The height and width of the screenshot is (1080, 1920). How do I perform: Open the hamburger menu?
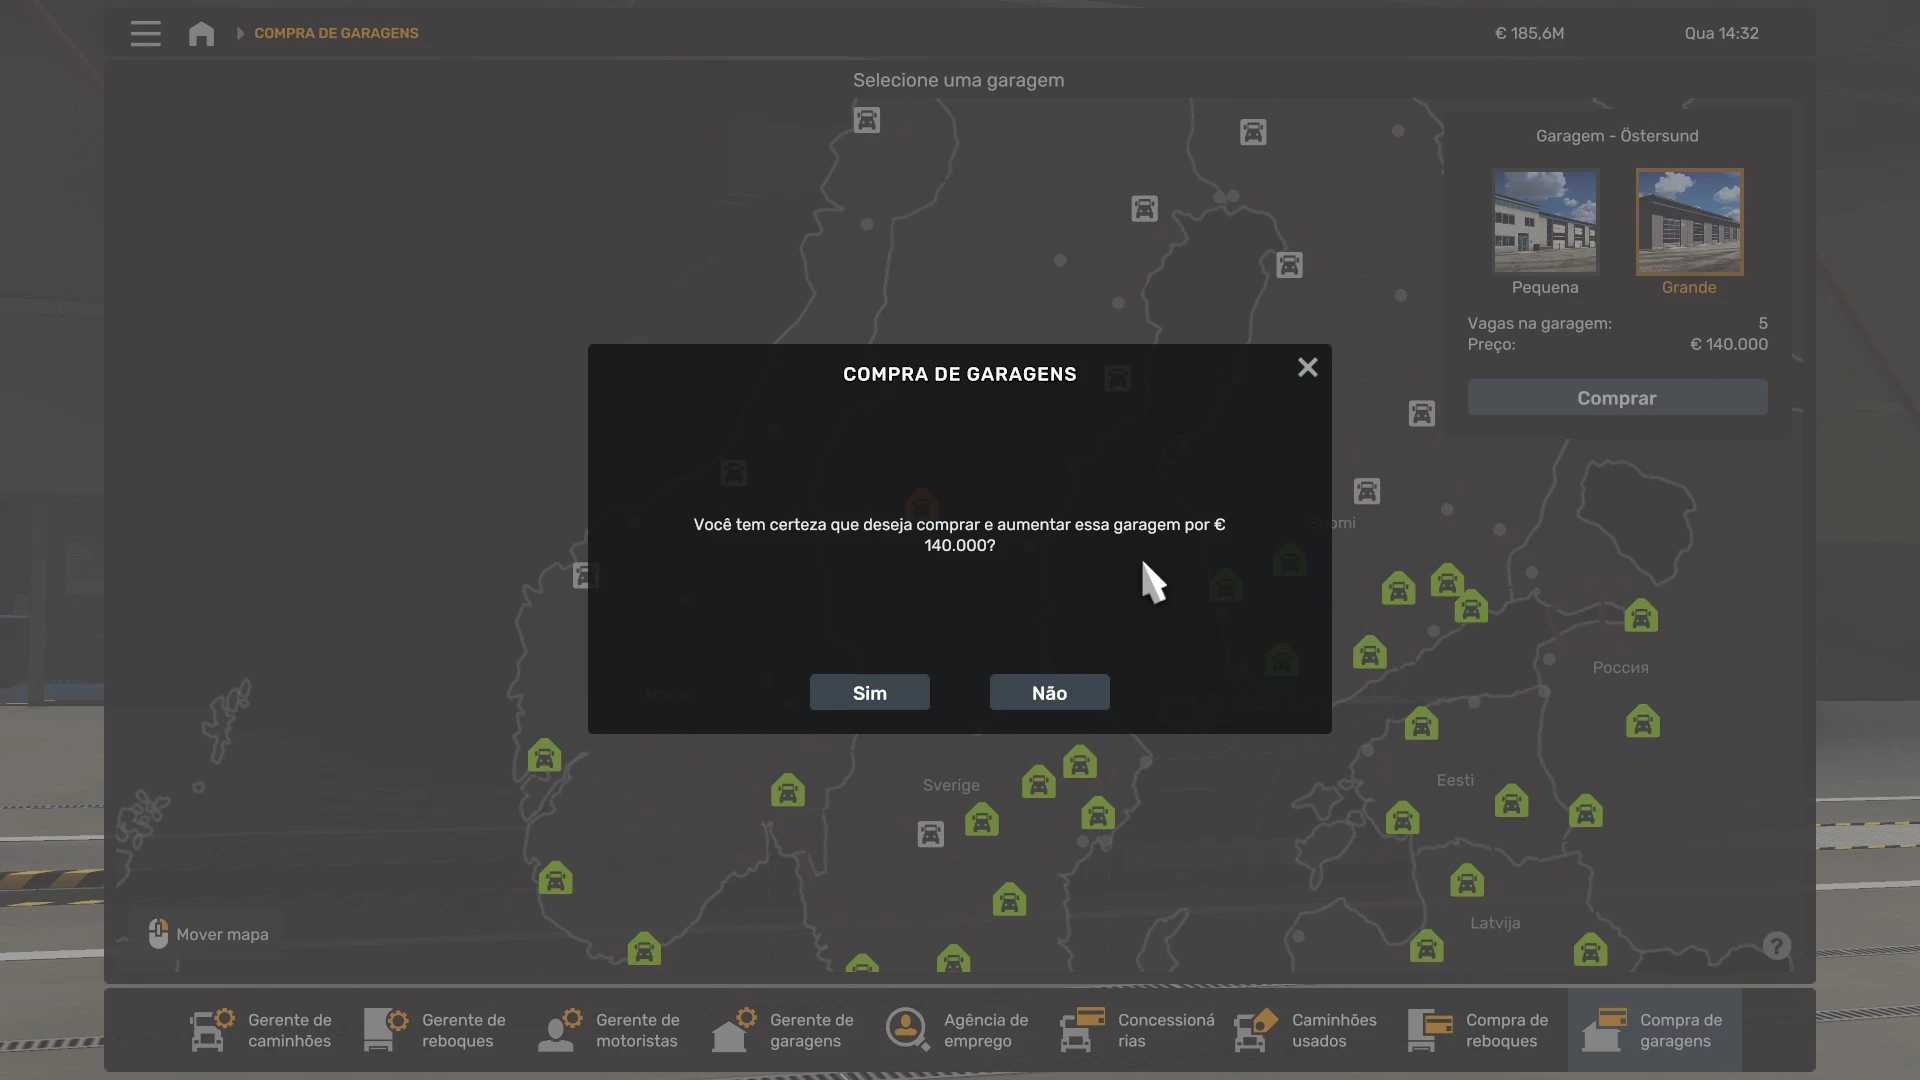145,33
